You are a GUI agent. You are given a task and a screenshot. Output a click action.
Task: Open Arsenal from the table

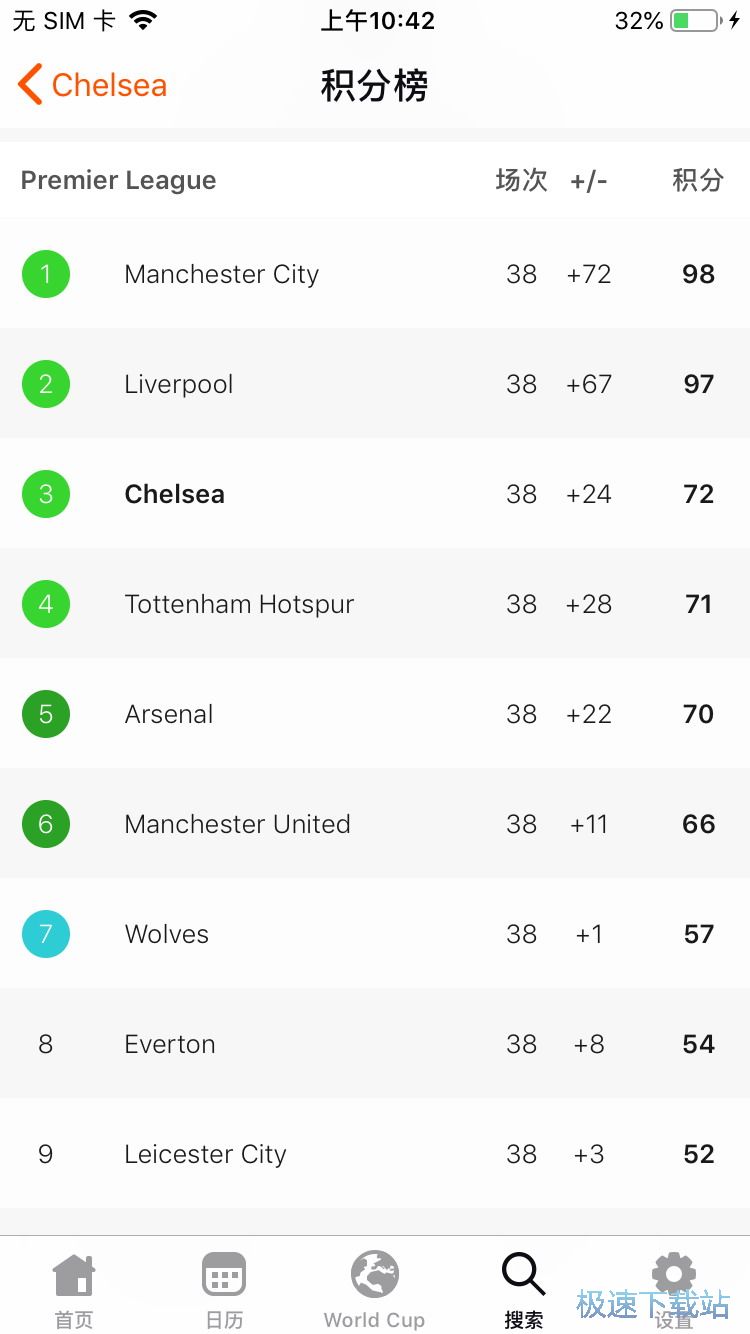[x=375, y=714]
